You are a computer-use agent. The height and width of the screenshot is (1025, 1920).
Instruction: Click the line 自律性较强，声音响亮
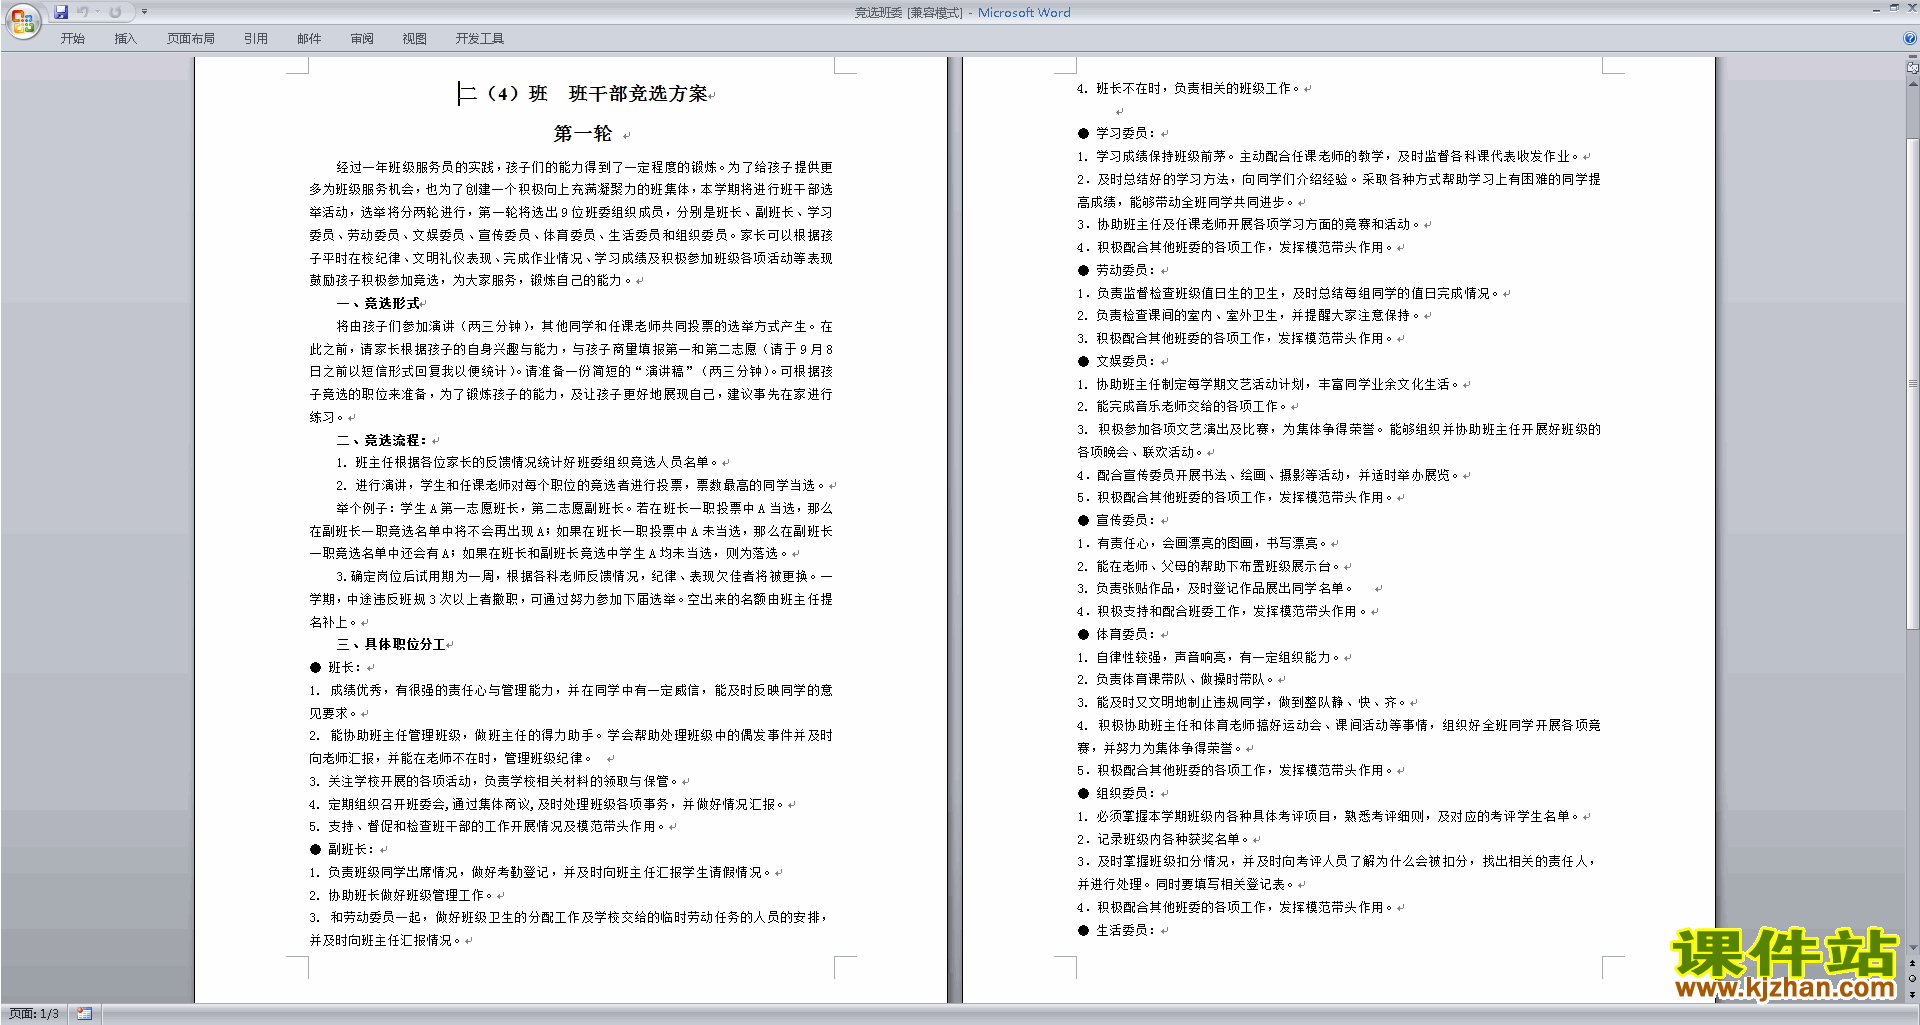click(x=1161, y=657)
